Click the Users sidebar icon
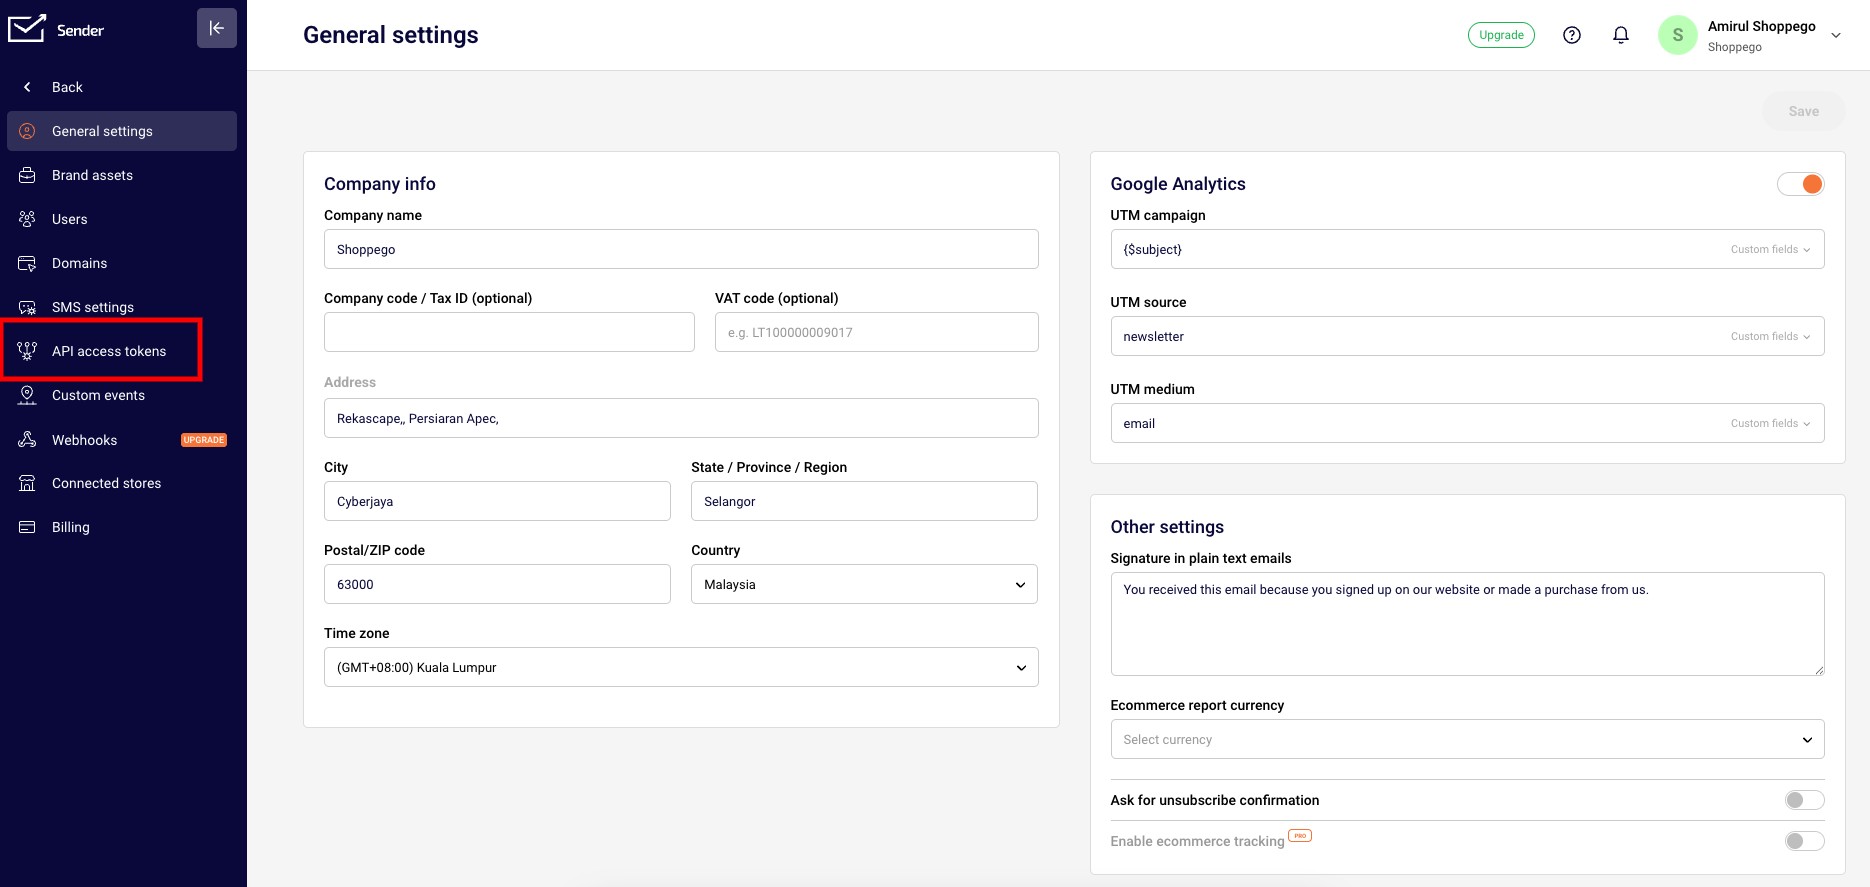This screenshot has height=887, width=1870. tap(28, 219)
